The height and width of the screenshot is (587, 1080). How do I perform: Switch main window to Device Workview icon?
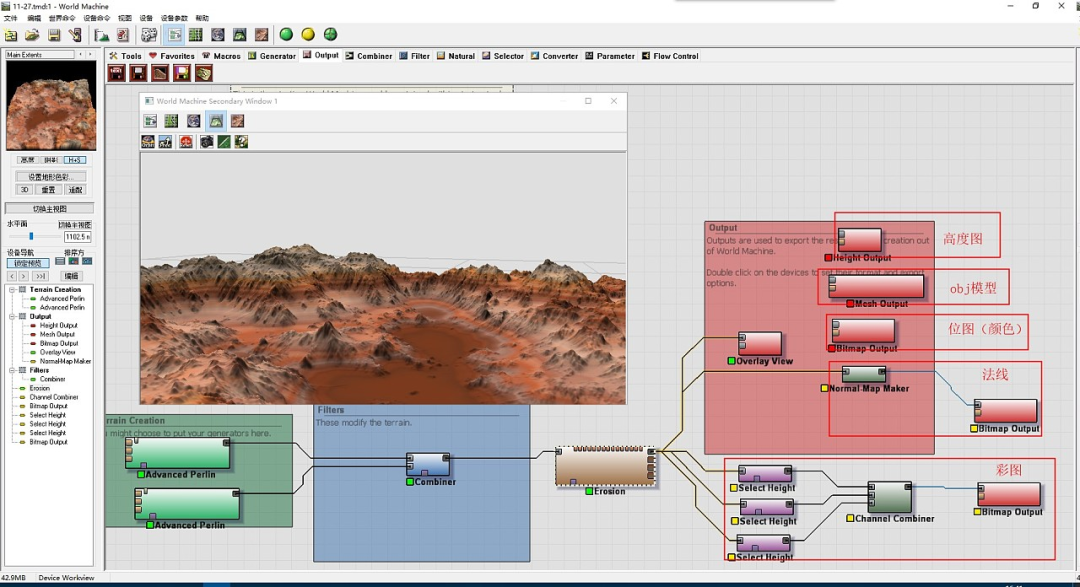pos(174,34)
